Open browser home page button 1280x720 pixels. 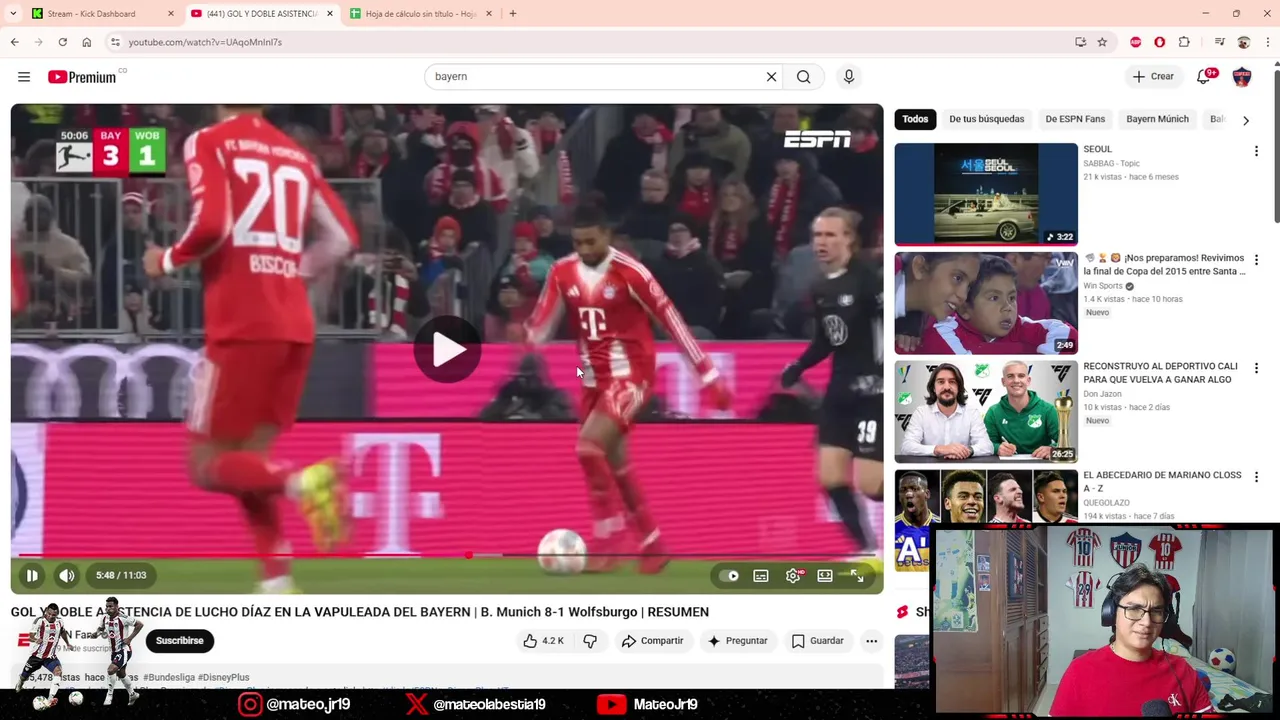(87, 42)
